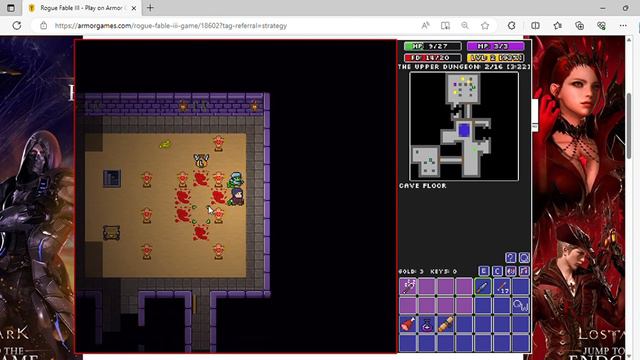Click the magnifier examine button in game panel
This screenshot has height=360, width=640.
pyautogui.click(x=524, y=258)
